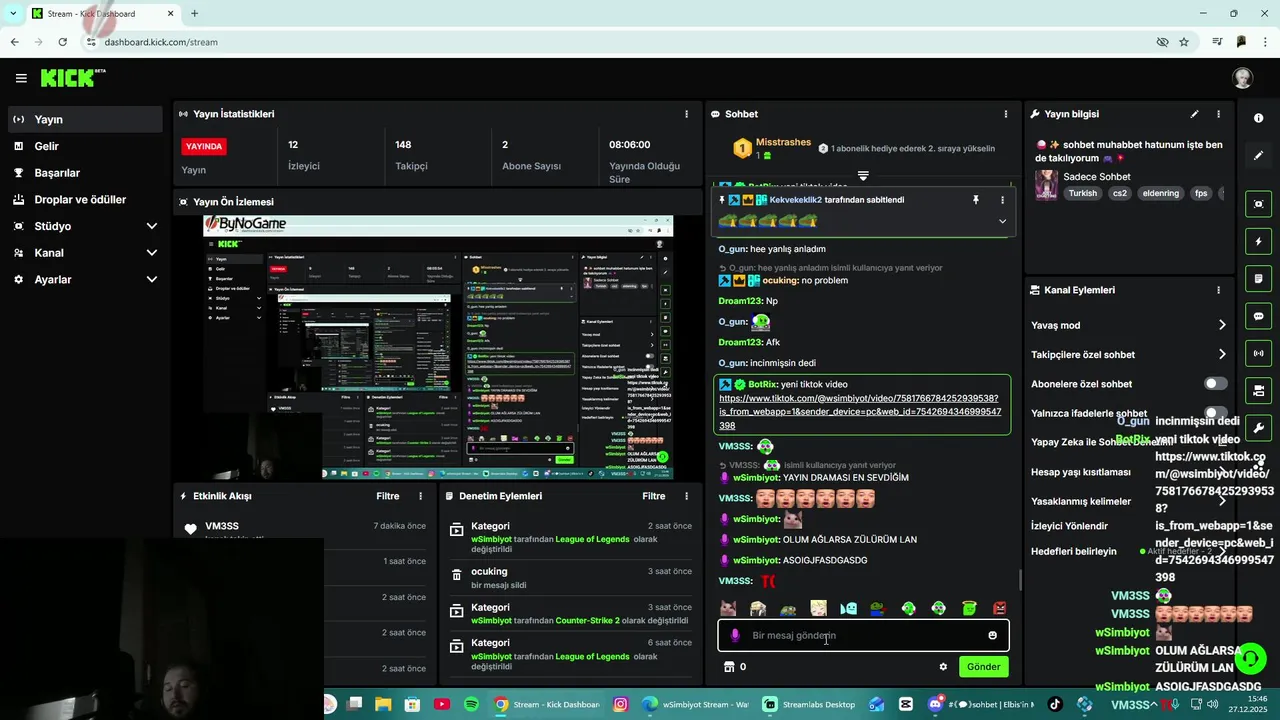This screenshot has width=1280, height=720.
Task: Open Yasaklanmış kelimeler setting
Action: 1128,501
